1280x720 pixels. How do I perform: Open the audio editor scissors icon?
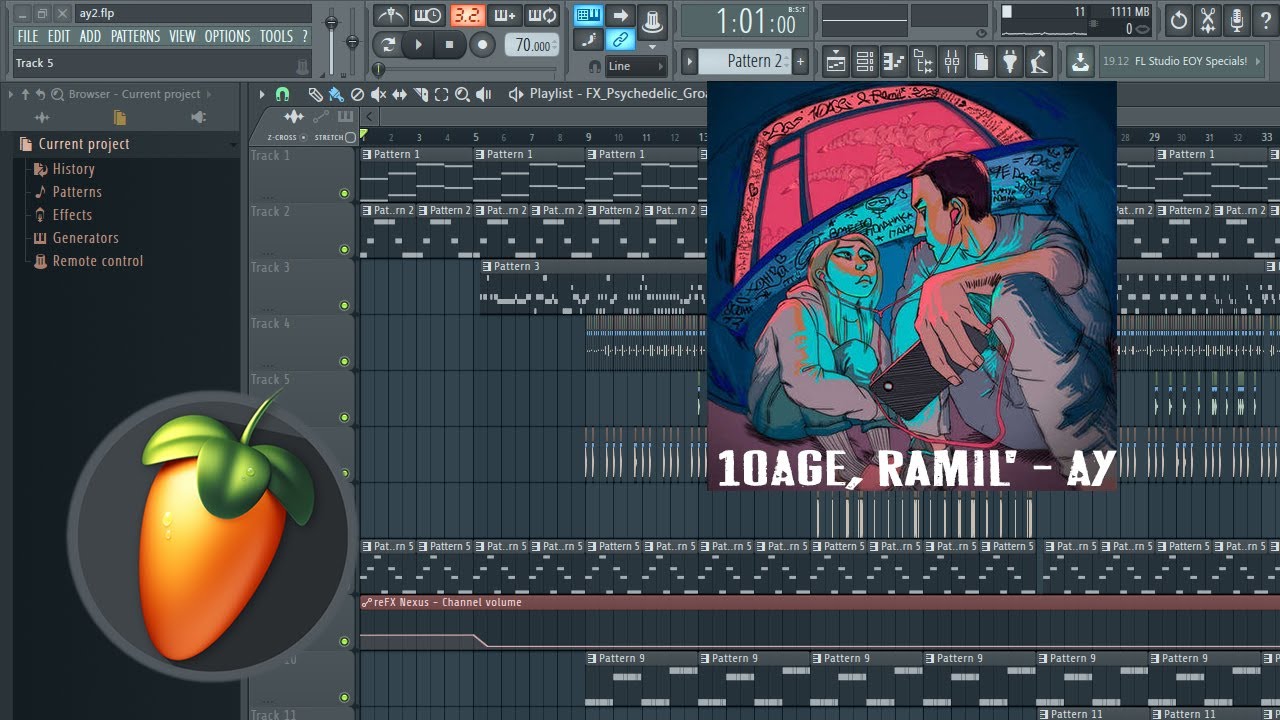tap(1208, 20)
